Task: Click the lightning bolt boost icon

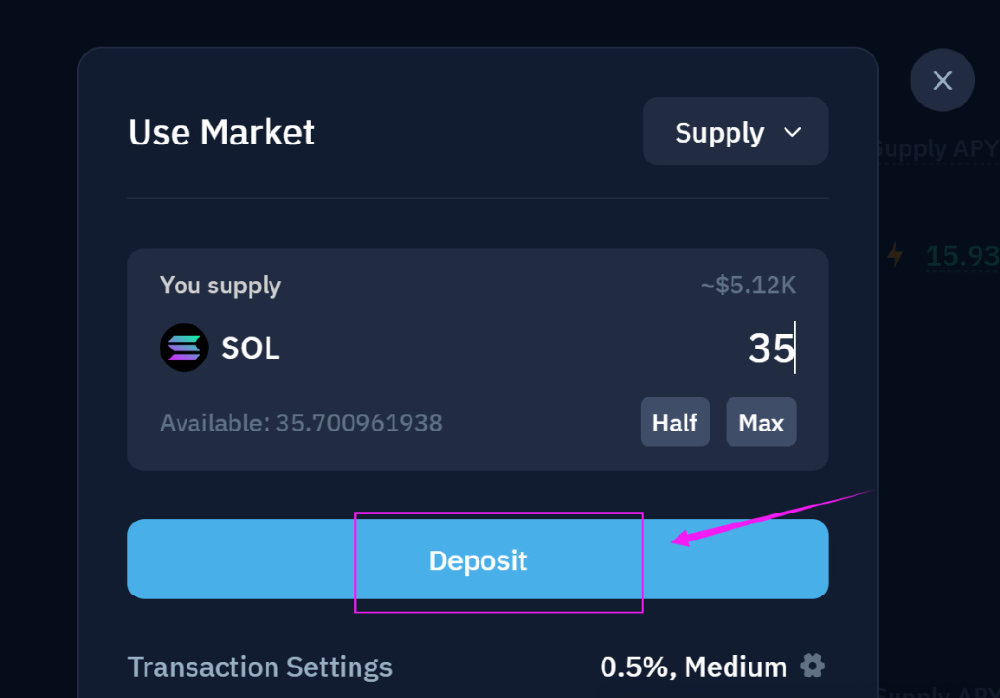Action: tap(895, 255)
